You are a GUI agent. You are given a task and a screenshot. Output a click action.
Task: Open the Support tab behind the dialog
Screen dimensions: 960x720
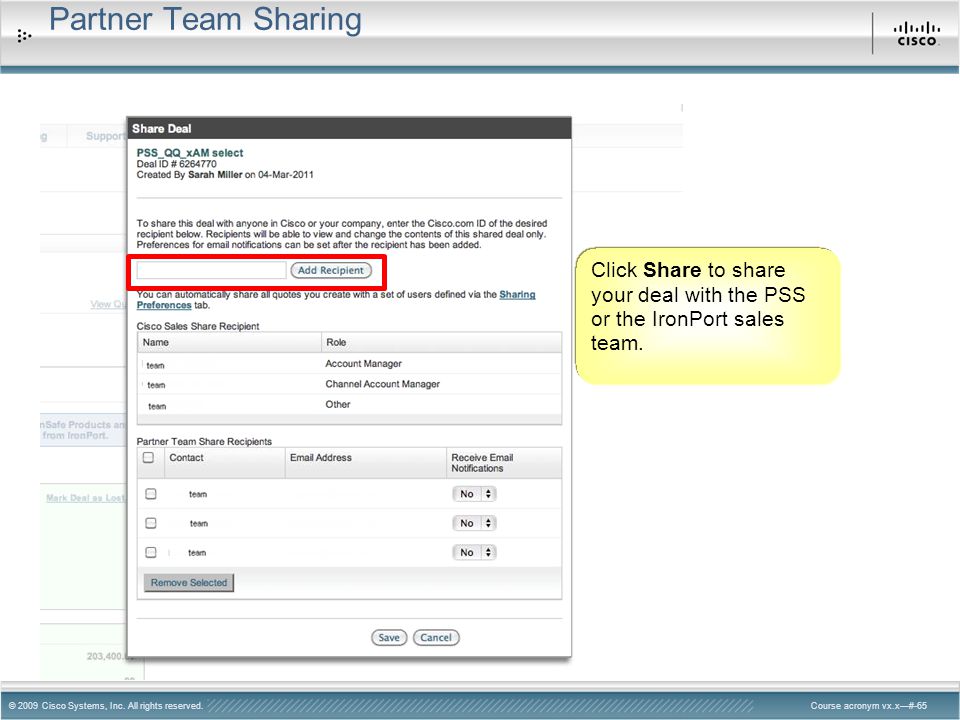(x=105, y=136)
